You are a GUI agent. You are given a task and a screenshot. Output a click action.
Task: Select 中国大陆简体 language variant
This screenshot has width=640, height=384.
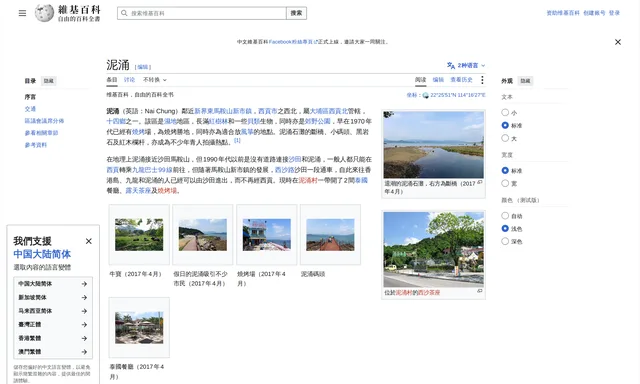[53, 284]
